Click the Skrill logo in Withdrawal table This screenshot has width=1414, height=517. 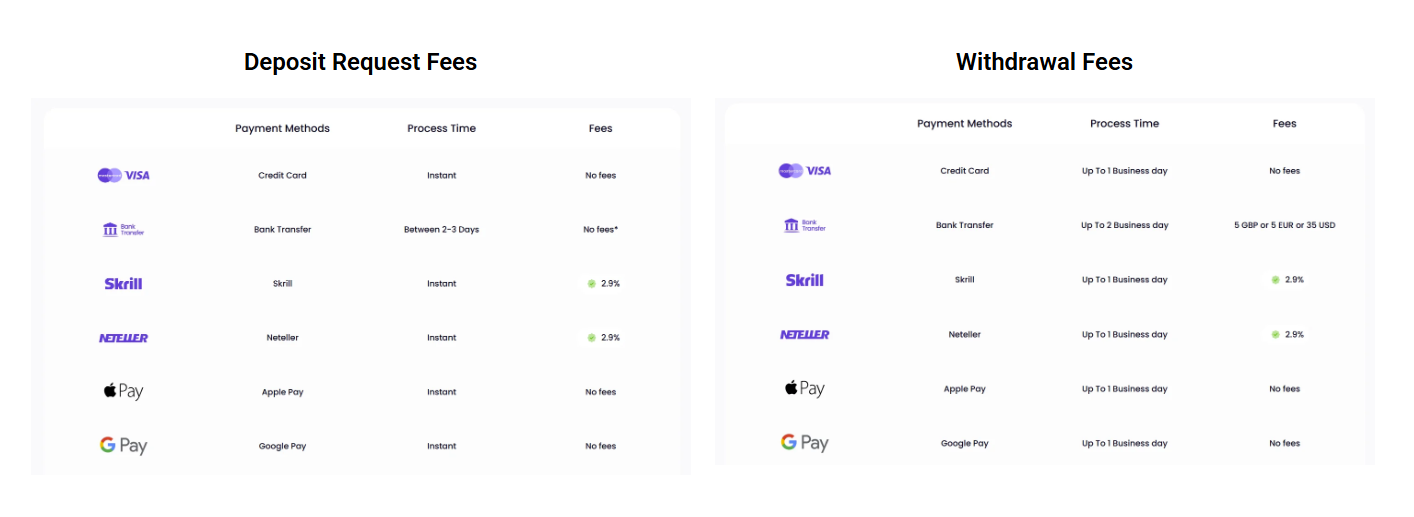coord(804,280)
